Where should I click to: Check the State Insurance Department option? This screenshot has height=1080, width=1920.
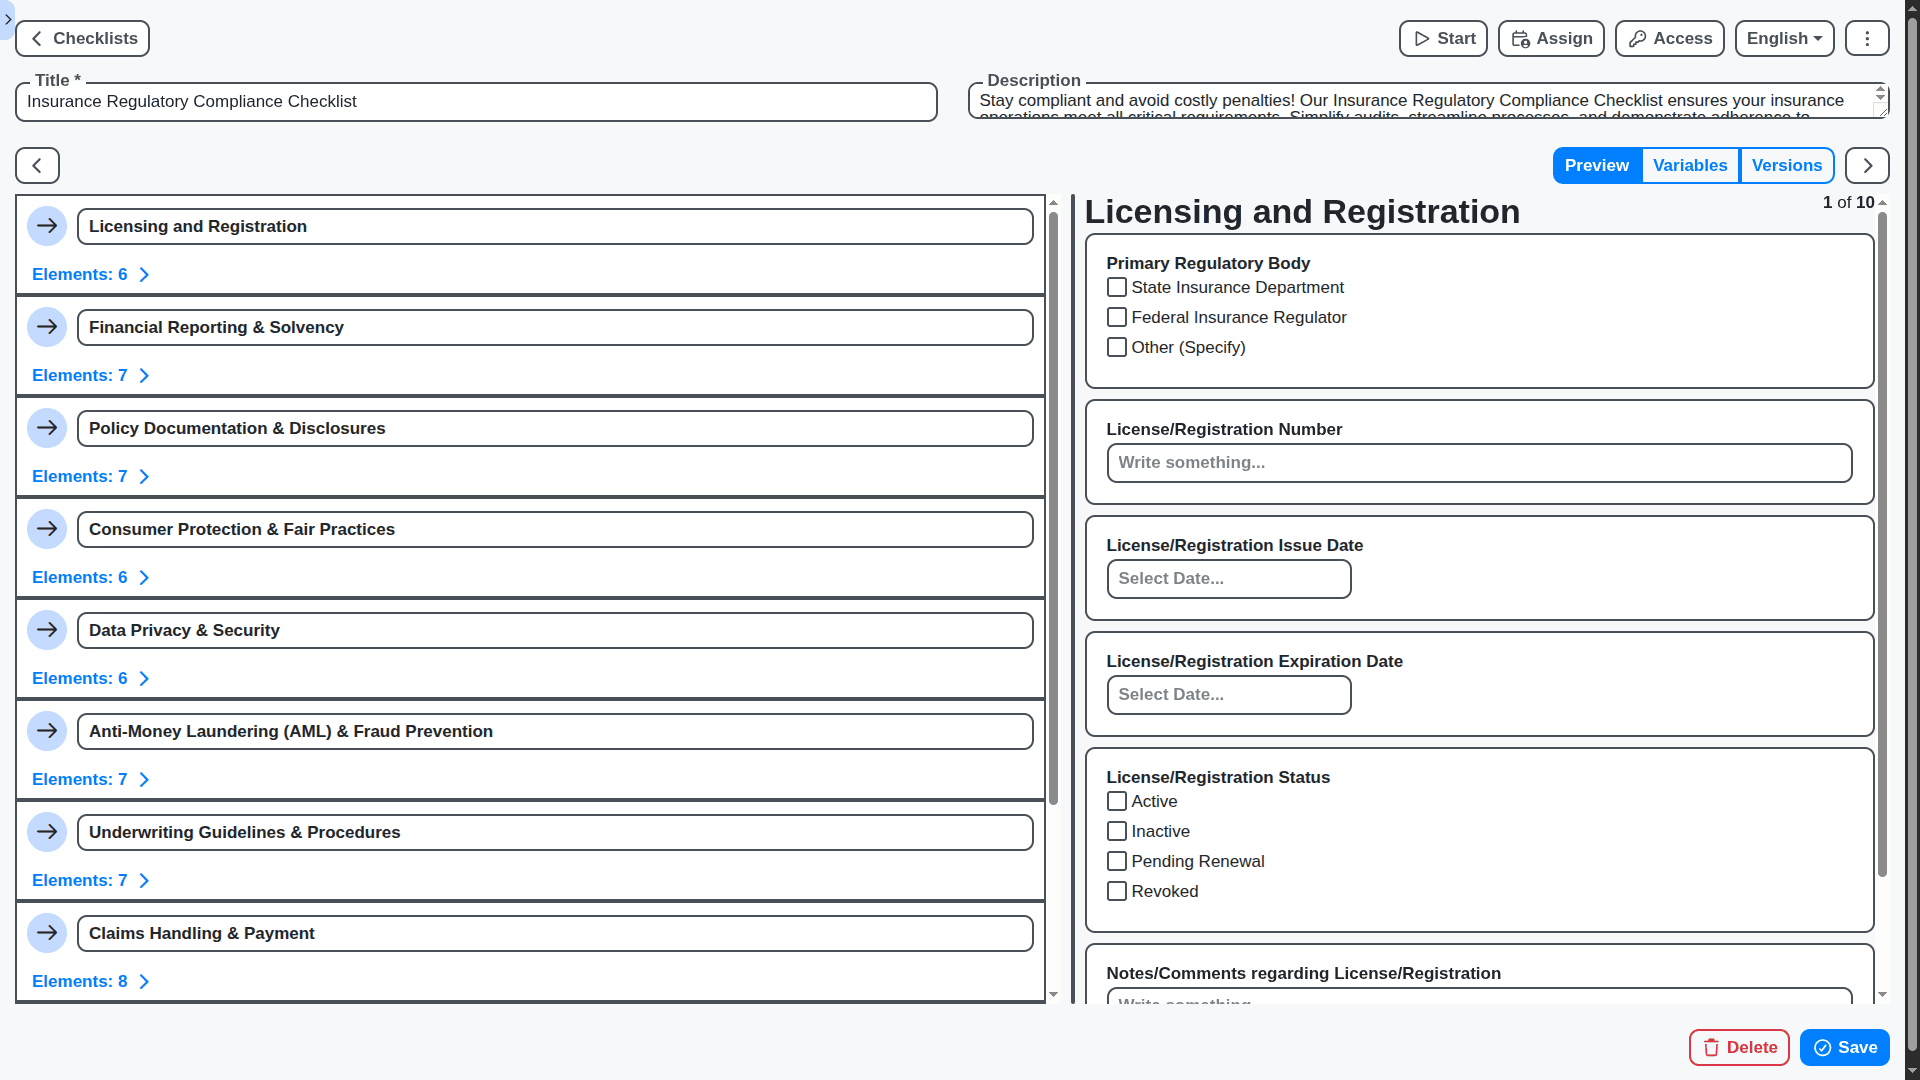point(1117,287)
